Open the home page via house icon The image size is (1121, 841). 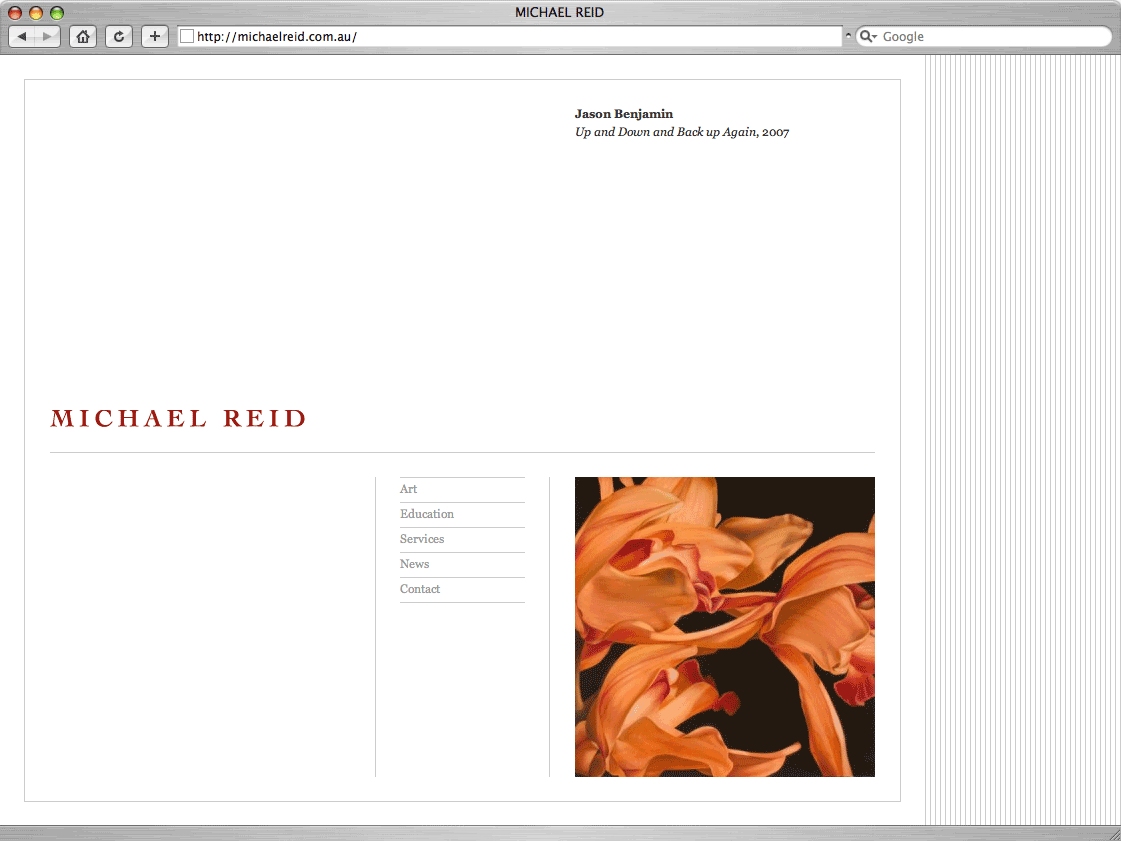tap(83, 36)
